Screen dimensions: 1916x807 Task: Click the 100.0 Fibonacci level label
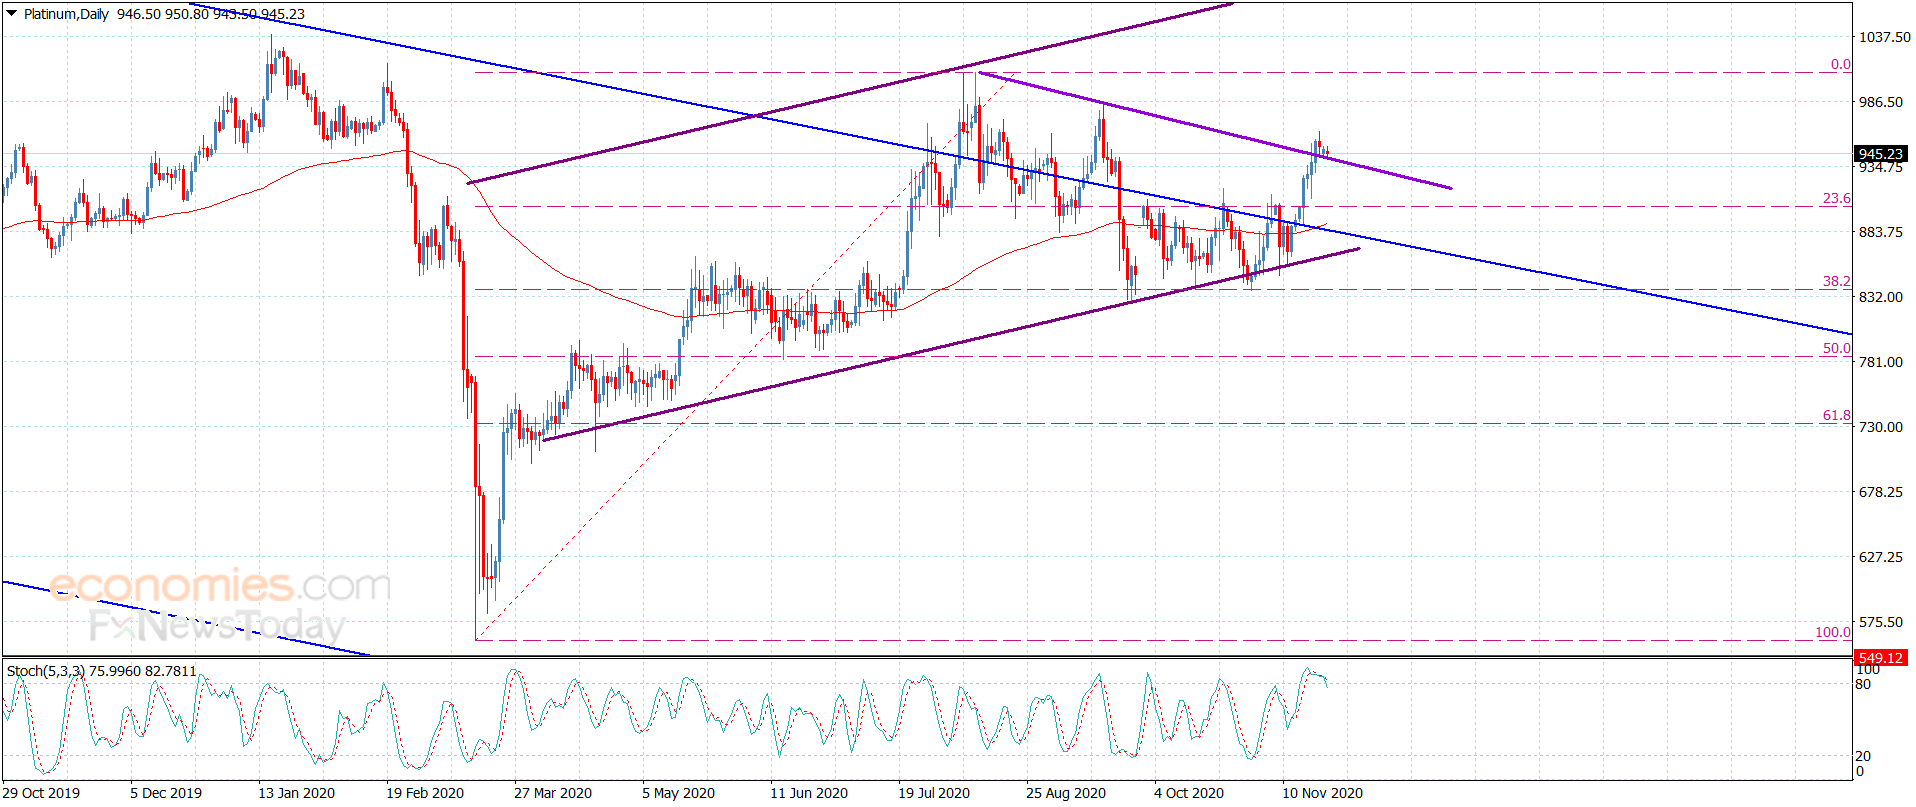pyautogui.click(x=1833, y=632)
